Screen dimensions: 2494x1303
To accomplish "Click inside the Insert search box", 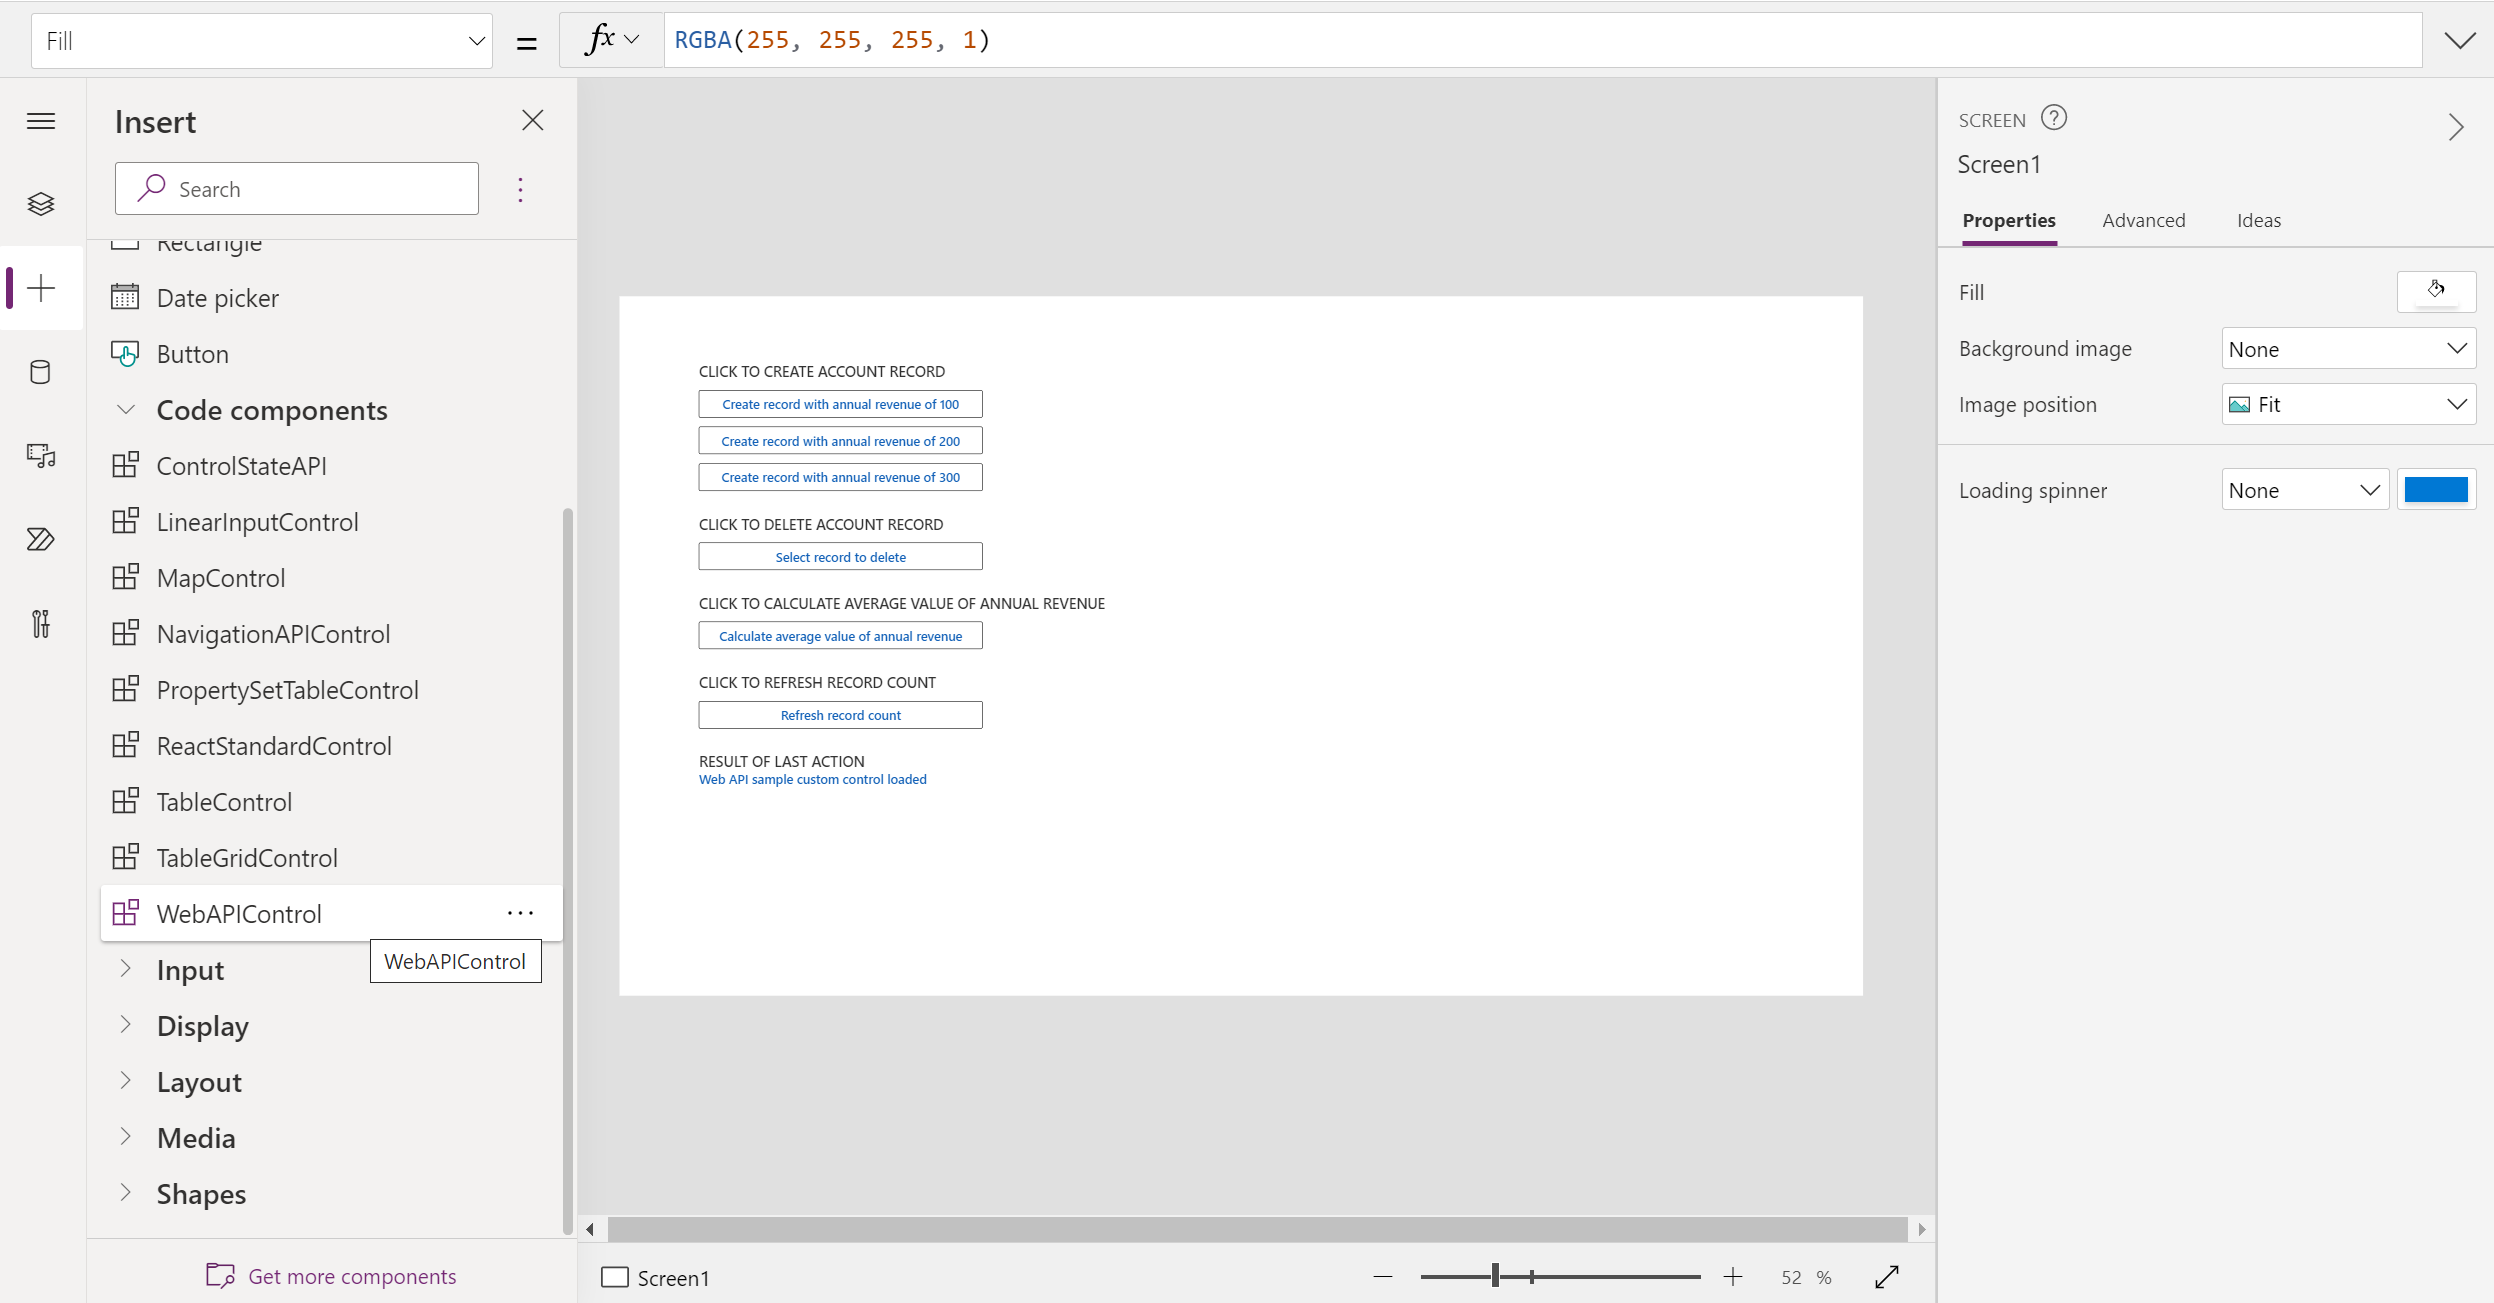I will pos(296,188).
